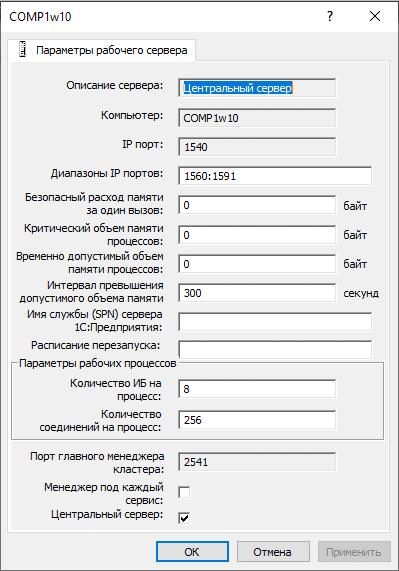Click the Критический объем памяти процессов field
Image resolution: width=399 pixels, height=571 pixels.
click(257, 235)
